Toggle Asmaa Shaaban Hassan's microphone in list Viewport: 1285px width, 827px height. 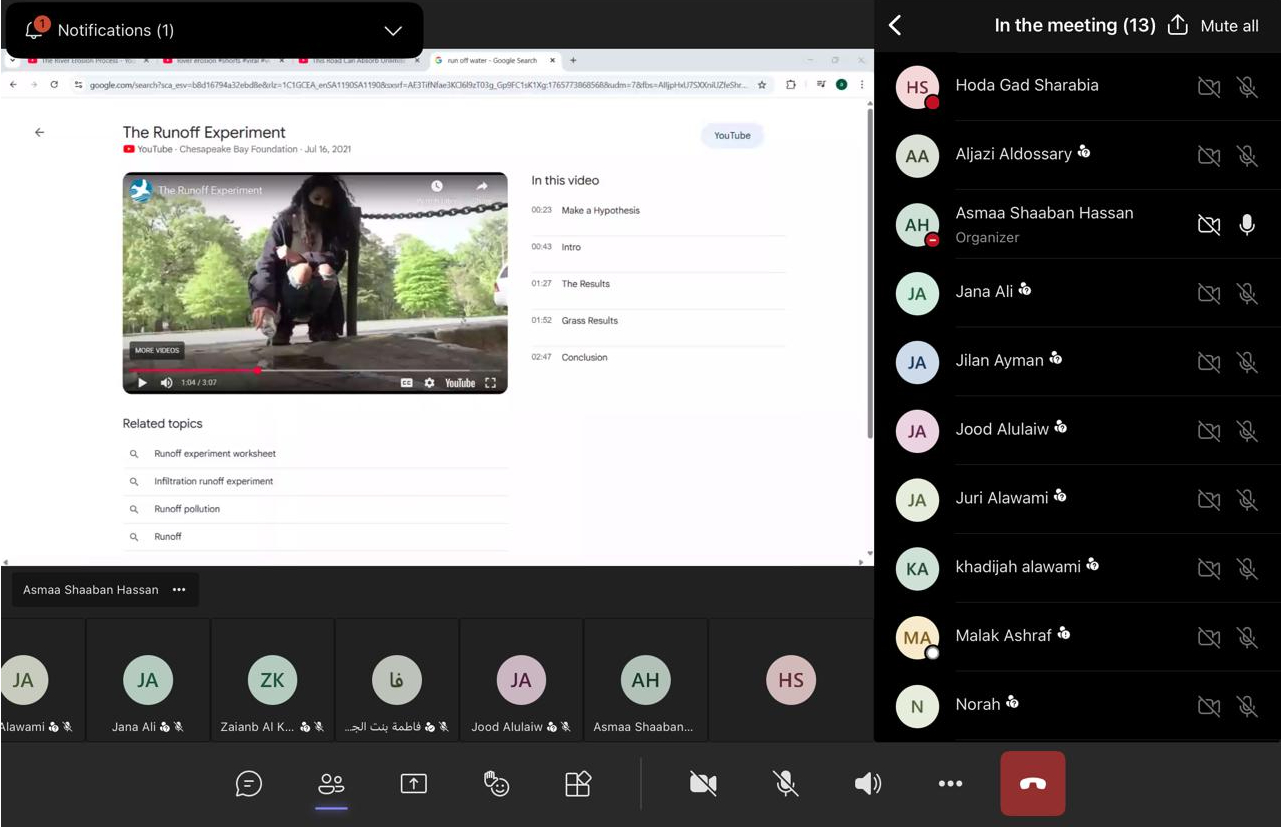[x=1247, y=225]
